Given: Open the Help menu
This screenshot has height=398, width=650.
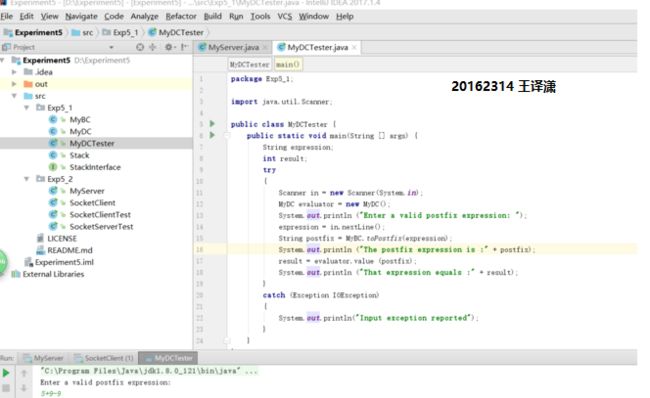Looking at the screenshot, I should pyautogui.click(x=344, y=17).
